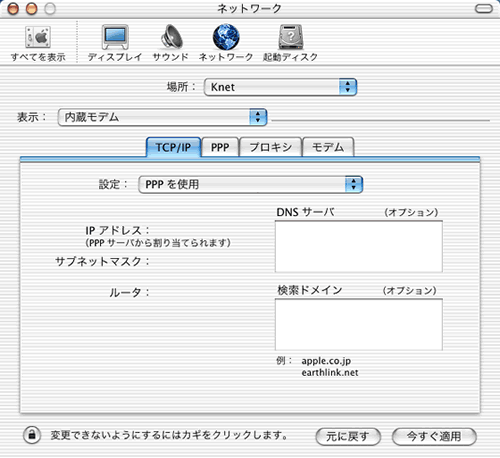Open the ディスプレイ display preferences icon
Screen dimensions: 500x458
click(115, 37)
